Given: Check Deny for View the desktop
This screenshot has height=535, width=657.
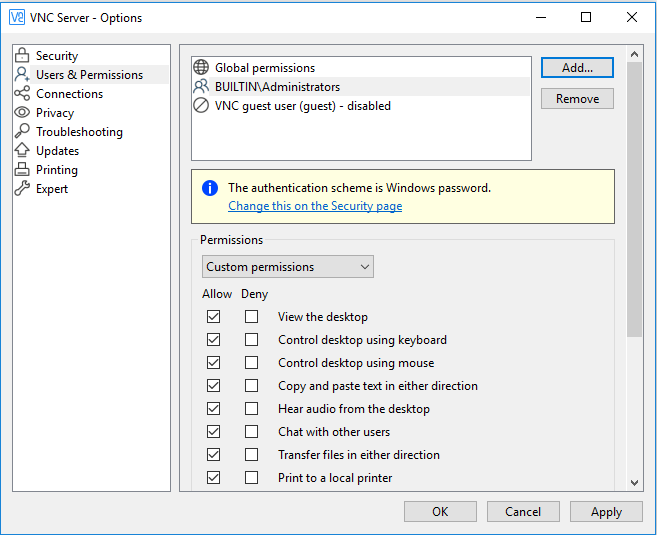Looking at the screenshot, I should (x=251, y=316).
